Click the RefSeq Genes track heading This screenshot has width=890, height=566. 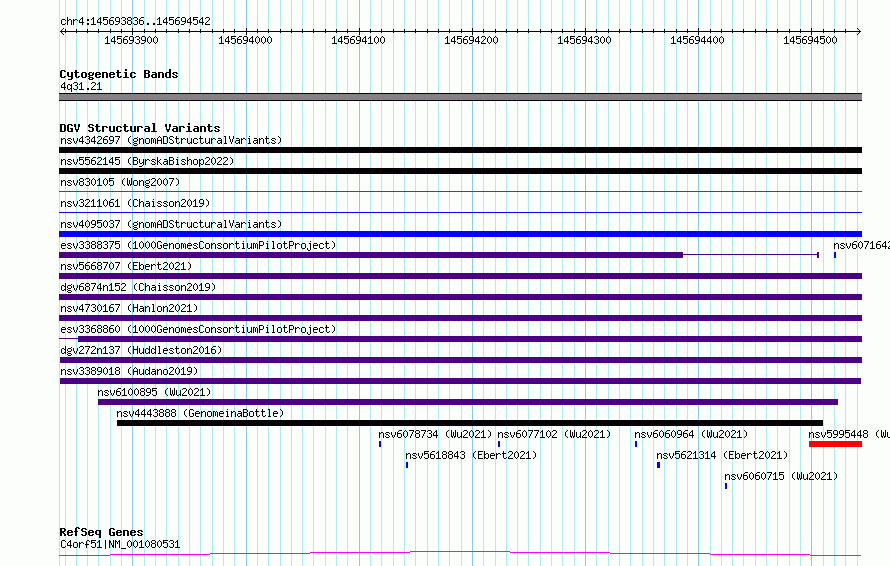click(101, 532)
